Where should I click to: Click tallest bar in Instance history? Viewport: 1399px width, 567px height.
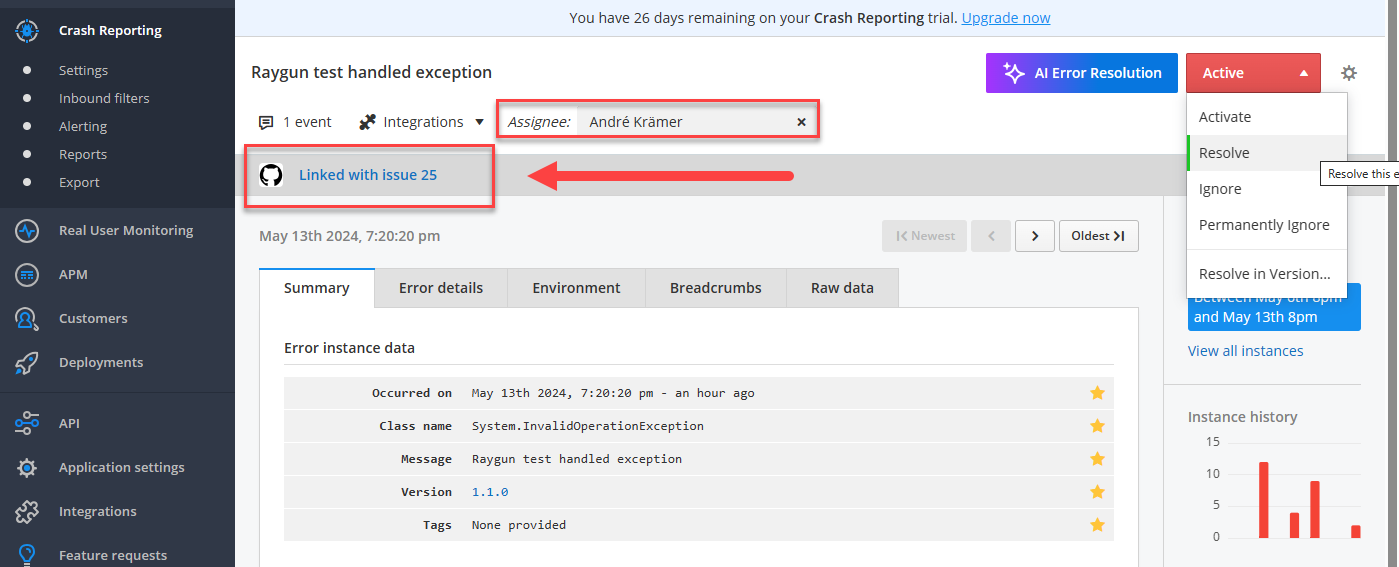[1264, 499]
